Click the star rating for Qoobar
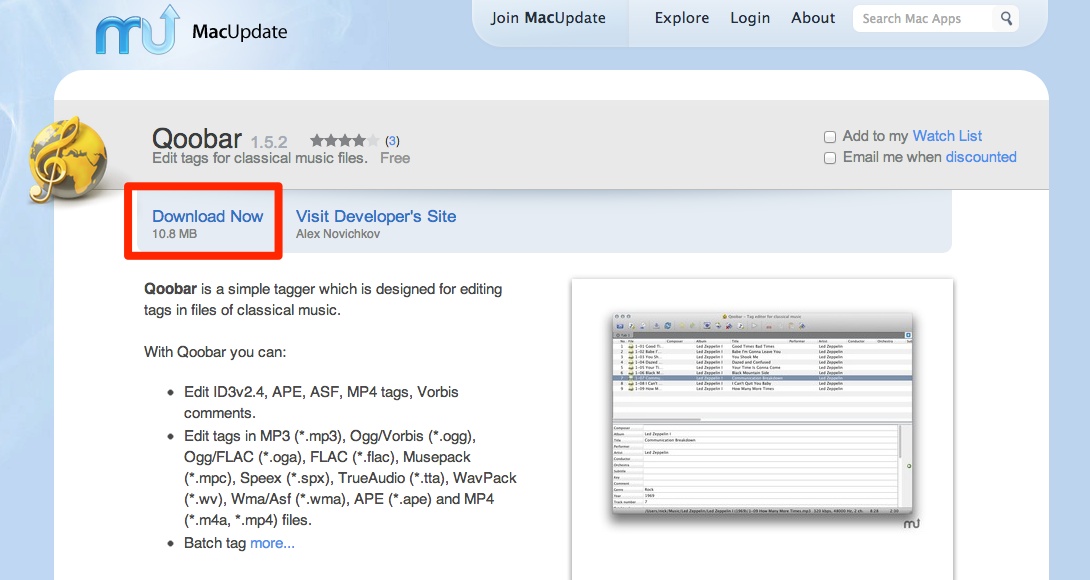Image resolution: width=1090 pixels, height=580 pixels. [345, 140]
